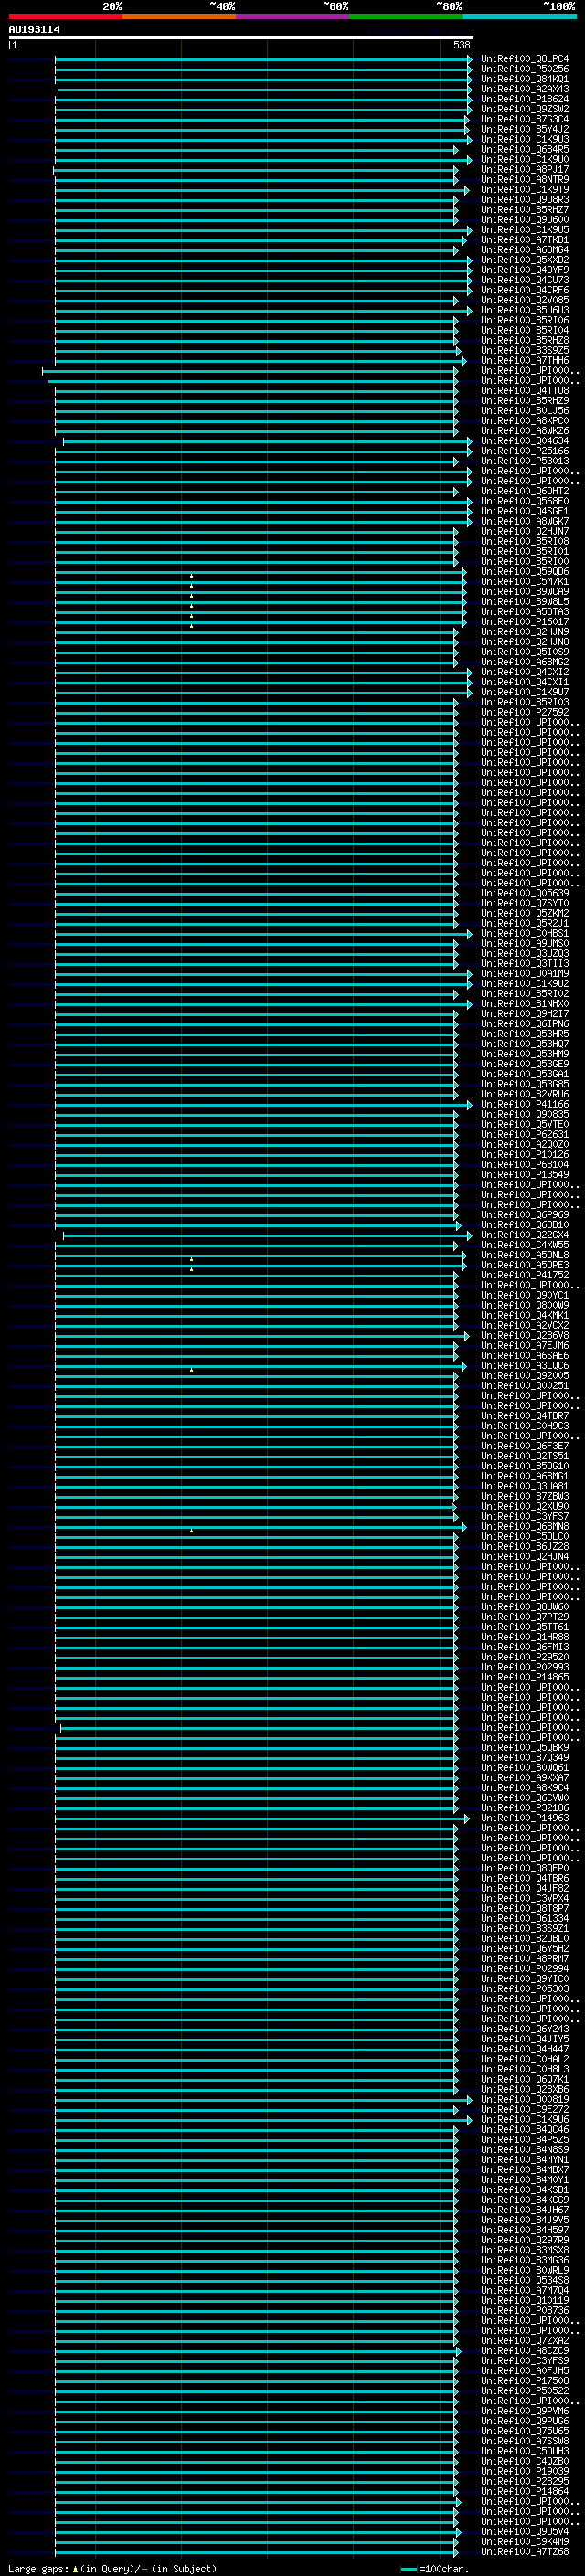Click the cyan alignment bar for UniRef100_Q8LPC4
The width and height of the screenshot is (585, 2576).
click(x=264, y=59)
